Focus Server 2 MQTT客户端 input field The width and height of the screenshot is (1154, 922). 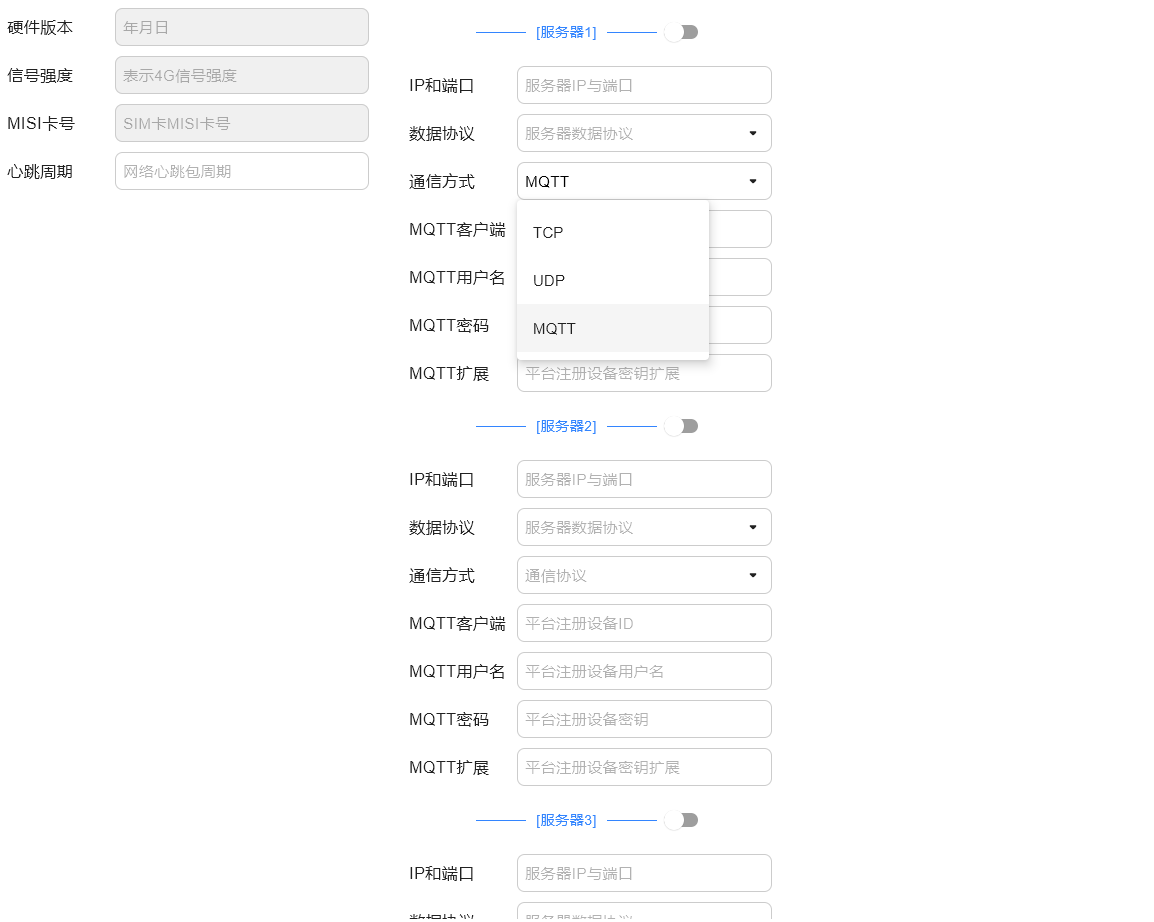coord(644,623)
